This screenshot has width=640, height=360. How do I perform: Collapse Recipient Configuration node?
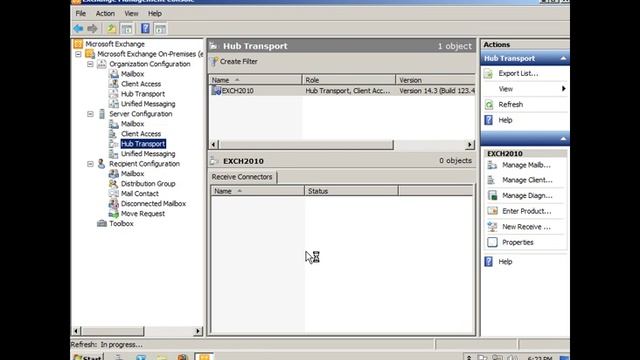click(x=90, y=164)
